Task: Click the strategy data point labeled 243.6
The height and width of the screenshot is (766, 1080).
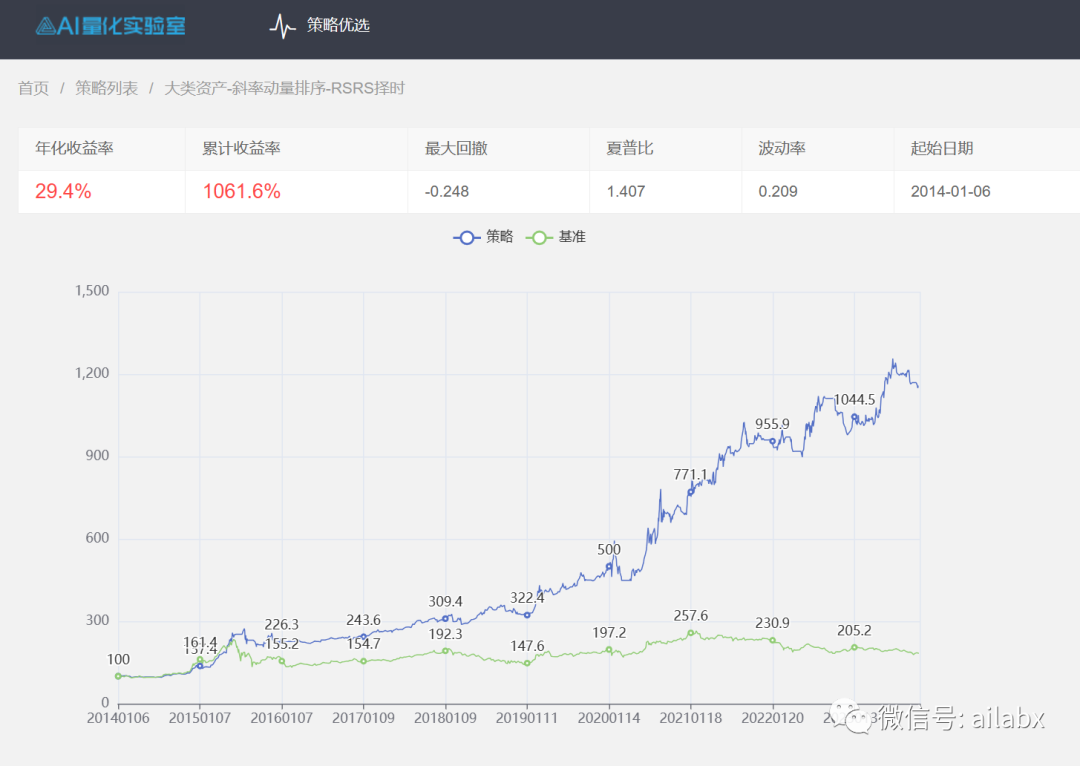Action: [364, 636]
